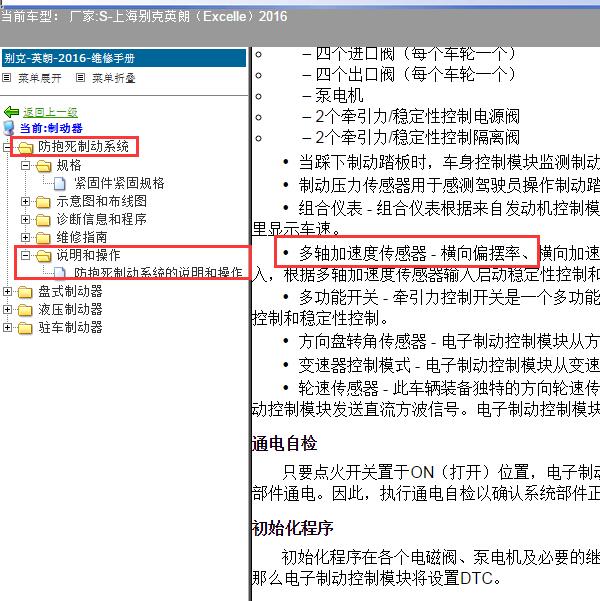Open 规格 tree item
Viewport: 600px width, 601px height.
click(69, 165)
